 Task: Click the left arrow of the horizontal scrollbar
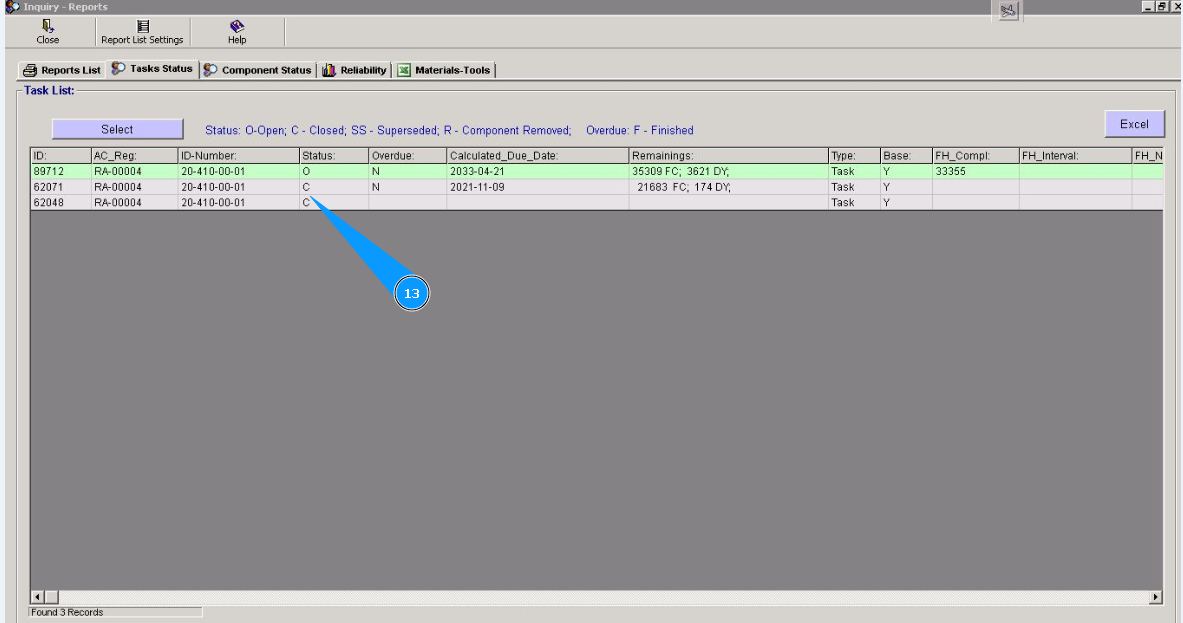[38, 597]
